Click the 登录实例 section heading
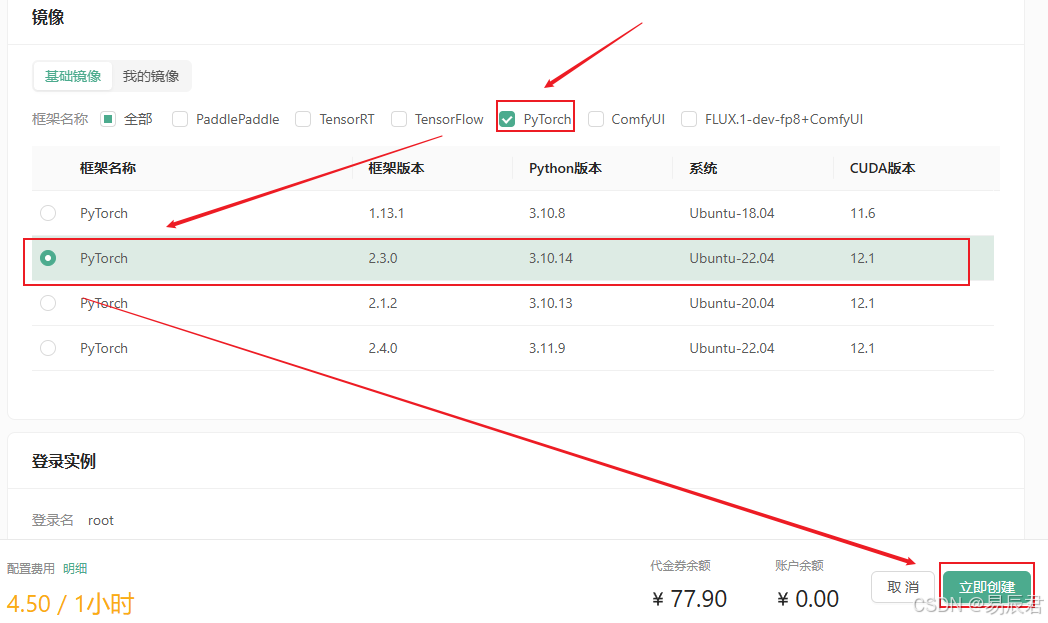Screen dimensions: 1048x623 (63, 461)
